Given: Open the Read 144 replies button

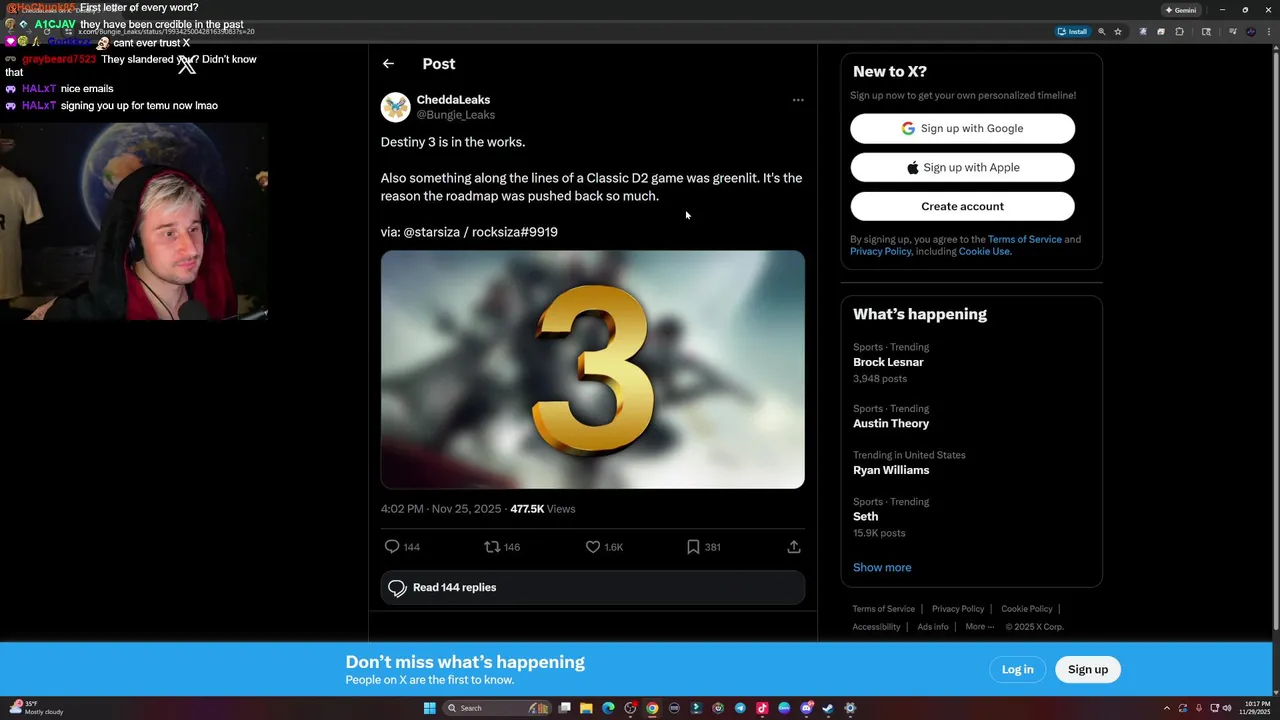Looking at the screenshot, I should pos(592,588).
